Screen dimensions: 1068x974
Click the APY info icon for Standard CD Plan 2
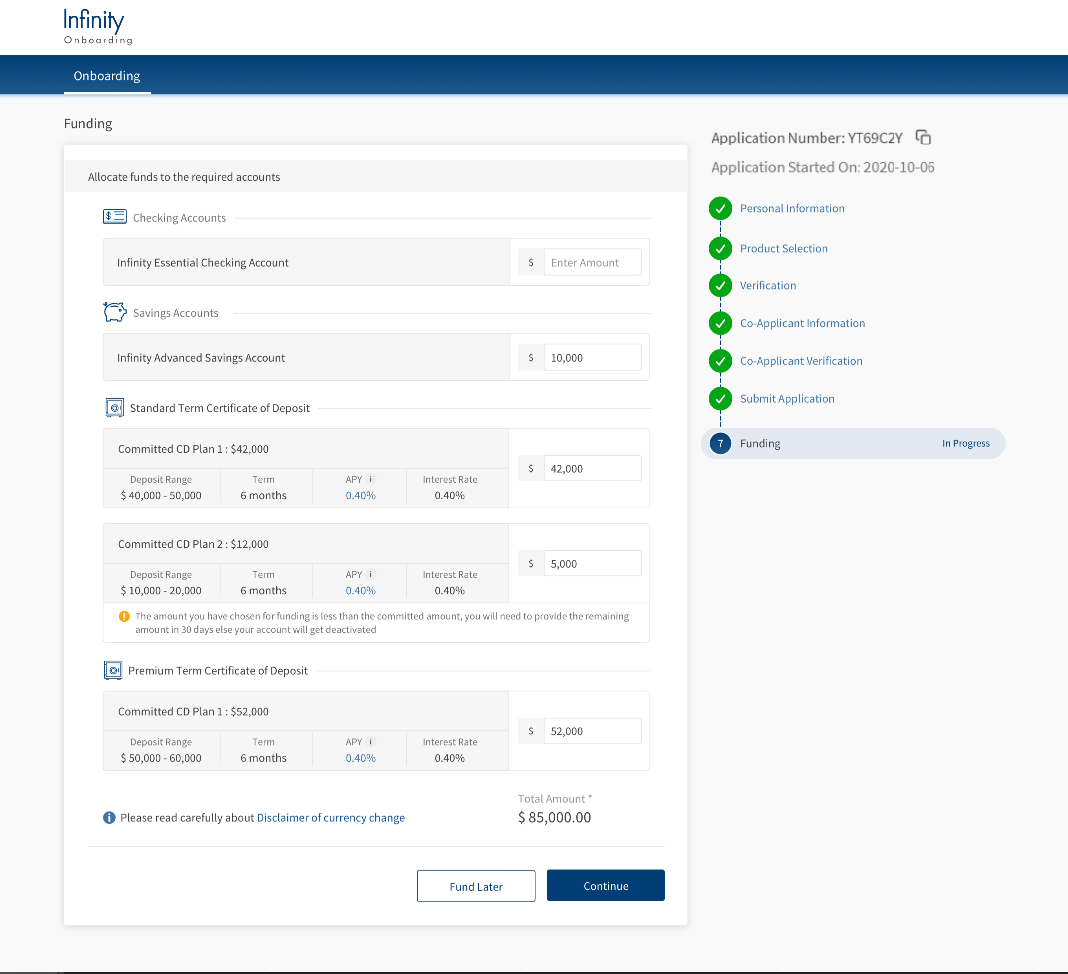(371, 574)
